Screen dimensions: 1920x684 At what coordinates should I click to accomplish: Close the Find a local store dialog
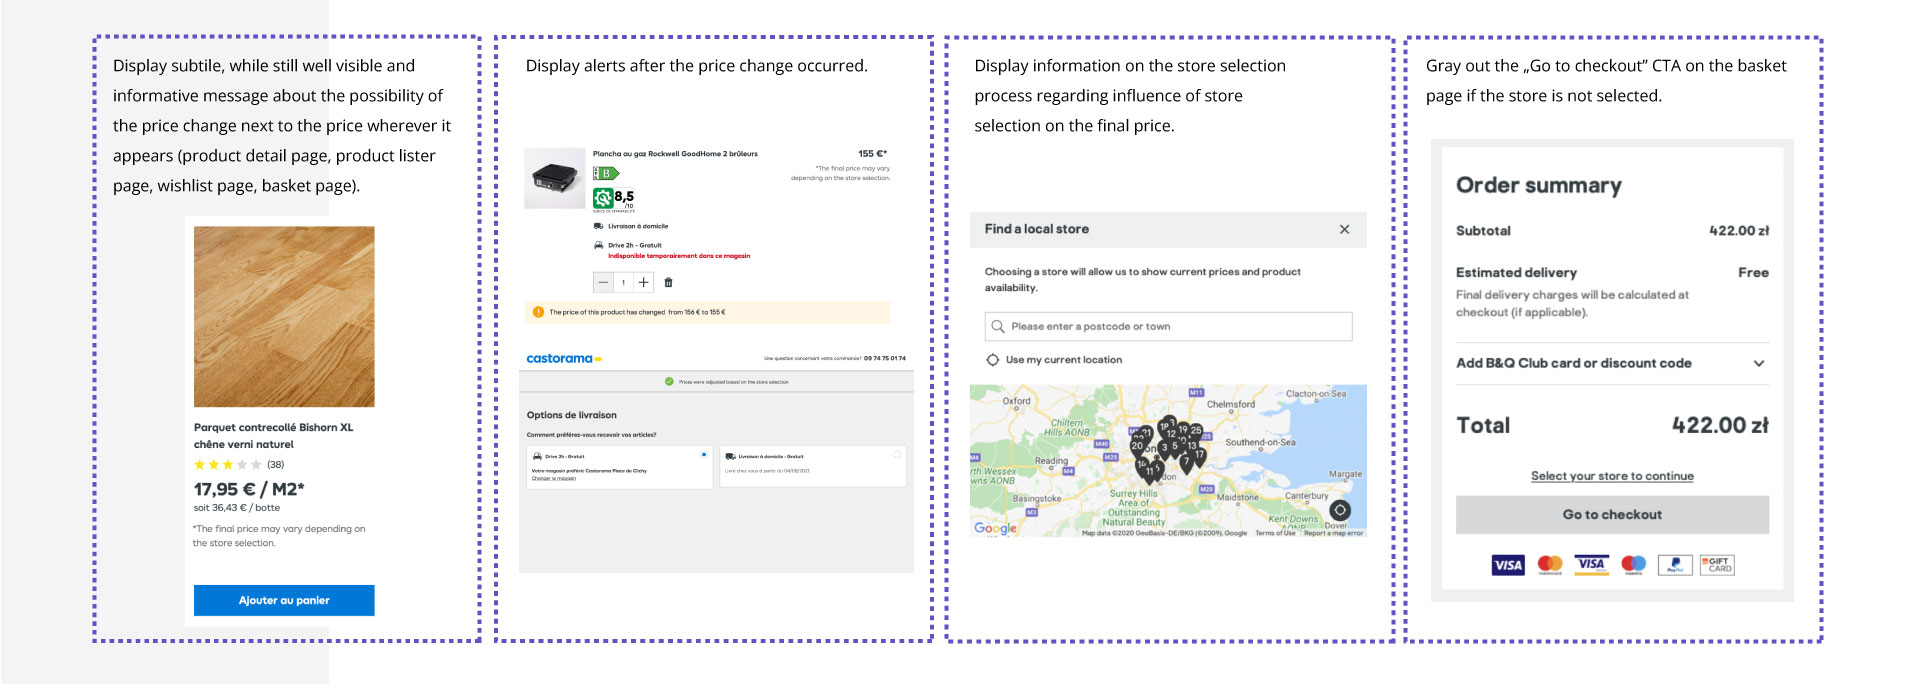click(x=1344, y=229)
